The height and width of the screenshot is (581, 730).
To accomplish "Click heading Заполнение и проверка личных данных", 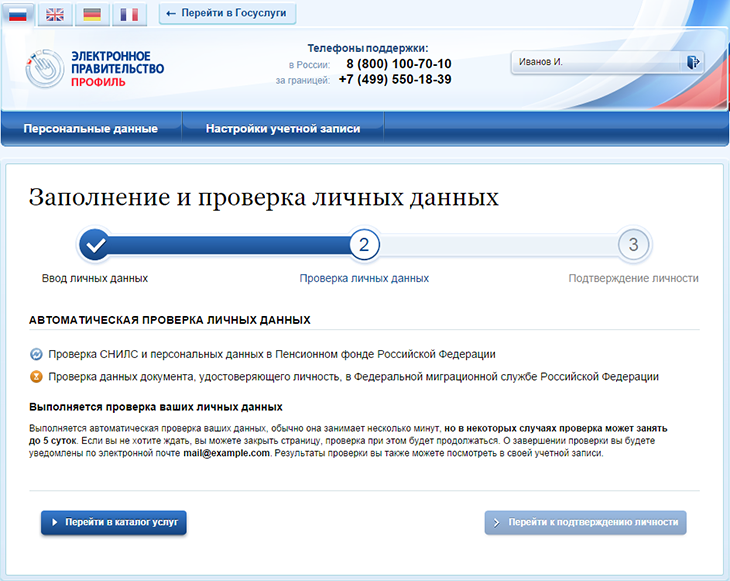I will tap(264, 197).
